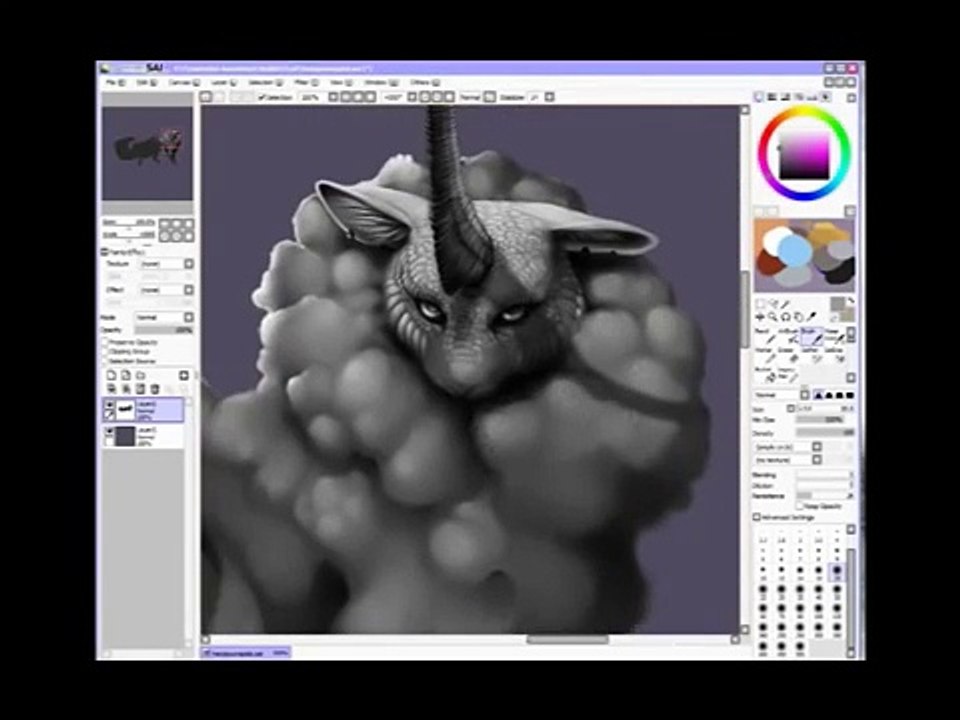Select the Legacy Pen tool

pyautogui.click(x=787, y=375)
